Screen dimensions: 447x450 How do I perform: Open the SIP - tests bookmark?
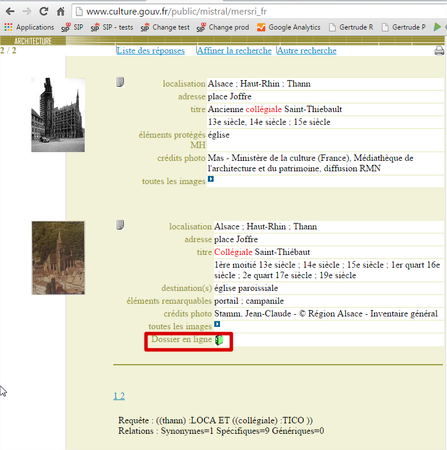click(x=112, y=27)
